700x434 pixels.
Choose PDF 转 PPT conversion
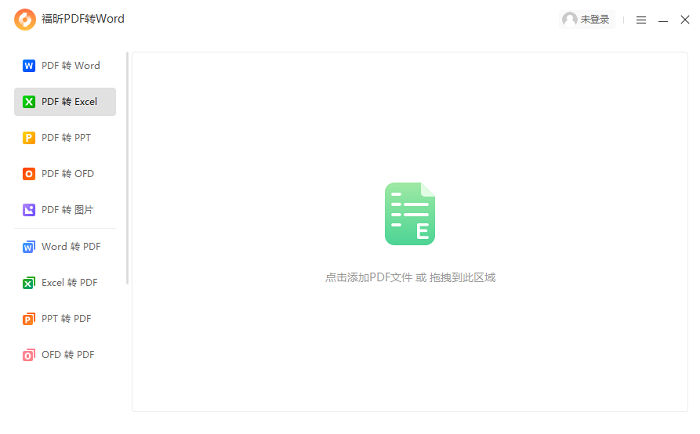(65, 138)
